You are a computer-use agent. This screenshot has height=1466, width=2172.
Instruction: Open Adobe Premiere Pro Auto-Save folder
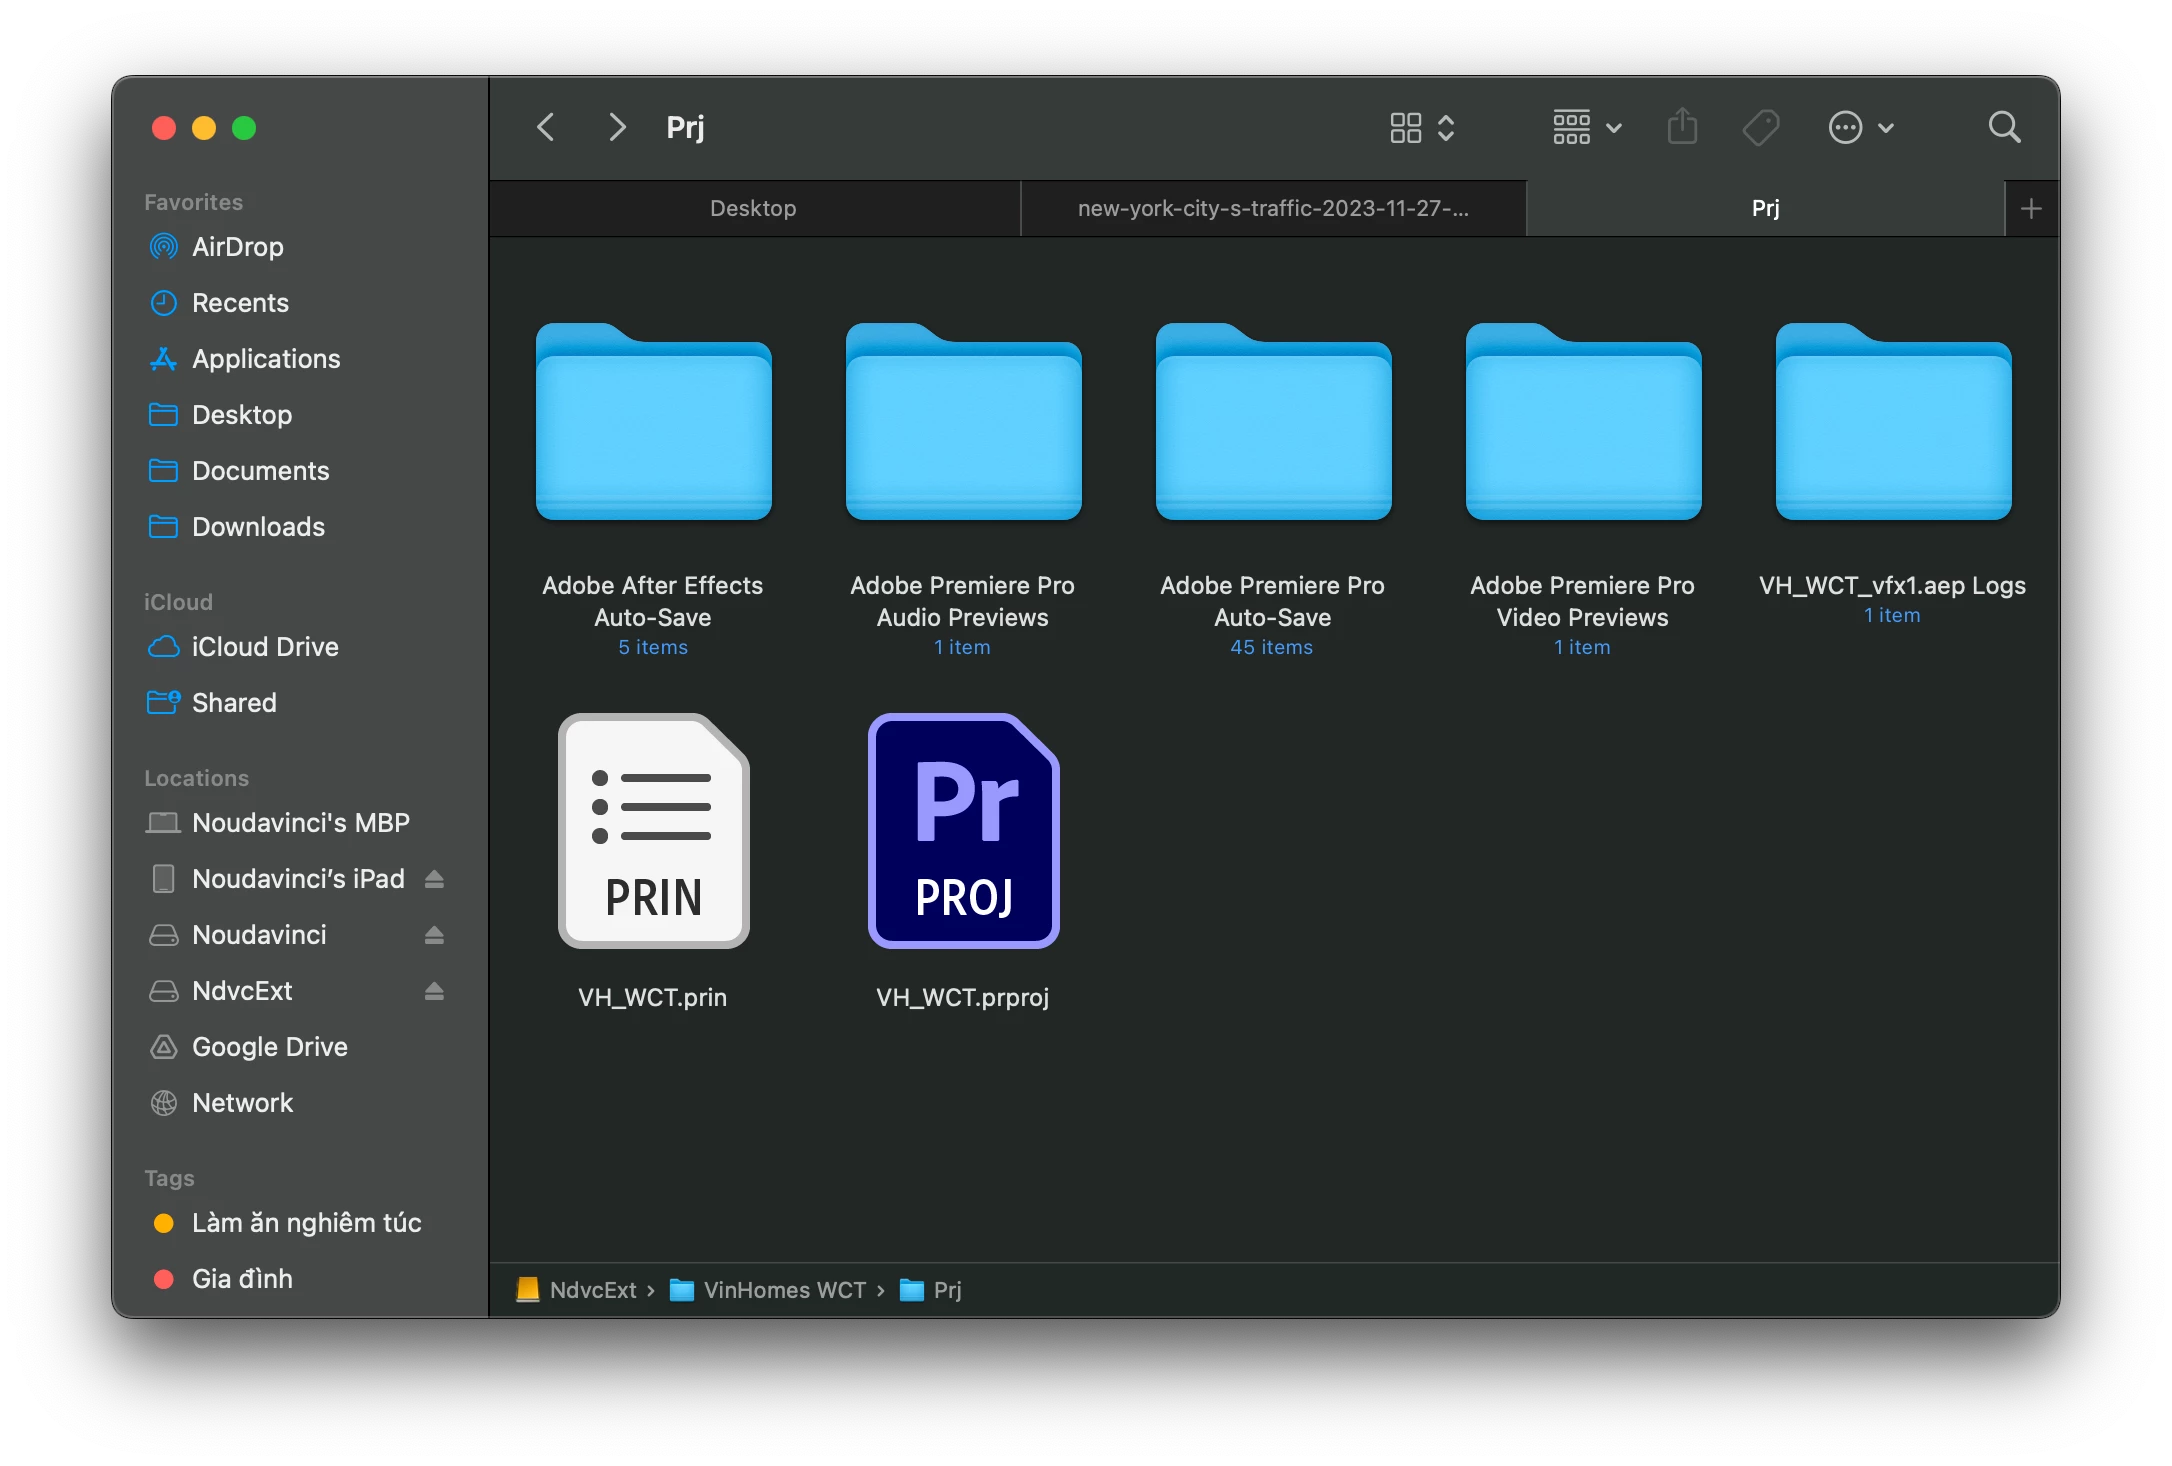(x=1273, y=424)
